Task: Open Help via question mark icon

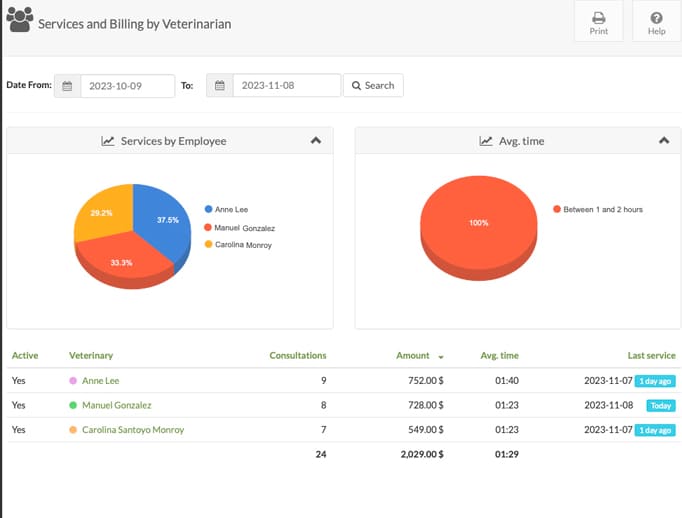Action: click(x=656, y=21)
